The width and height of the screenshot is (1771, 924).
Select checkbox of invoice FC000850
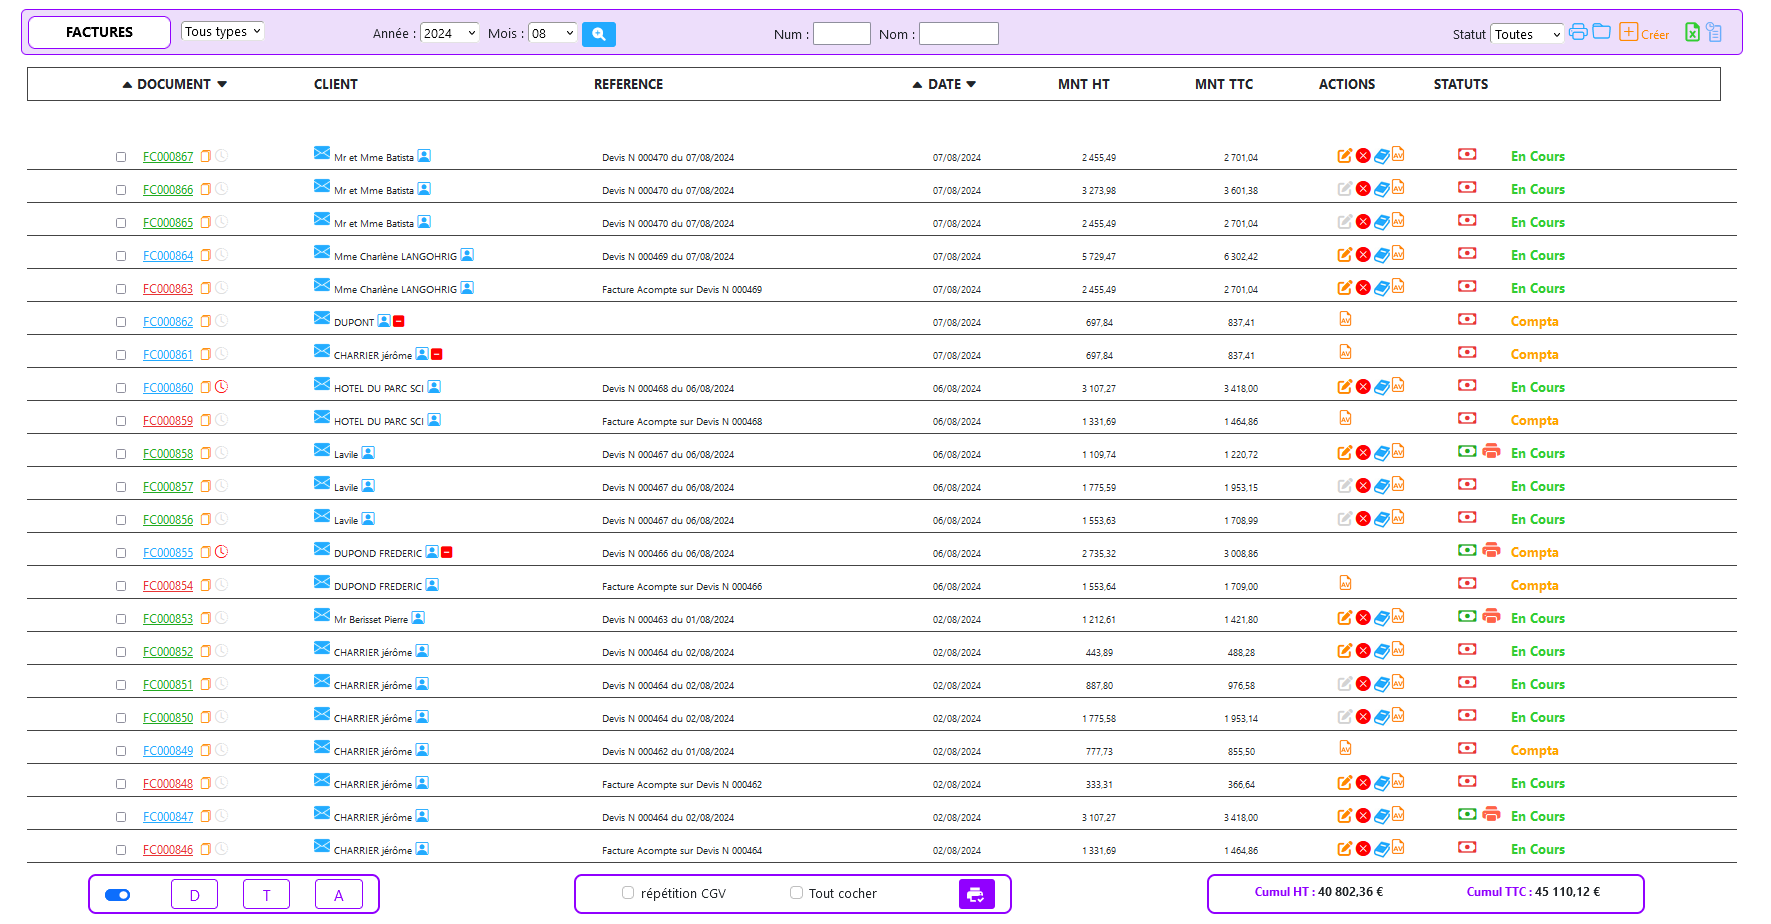(x=121, y=718)
